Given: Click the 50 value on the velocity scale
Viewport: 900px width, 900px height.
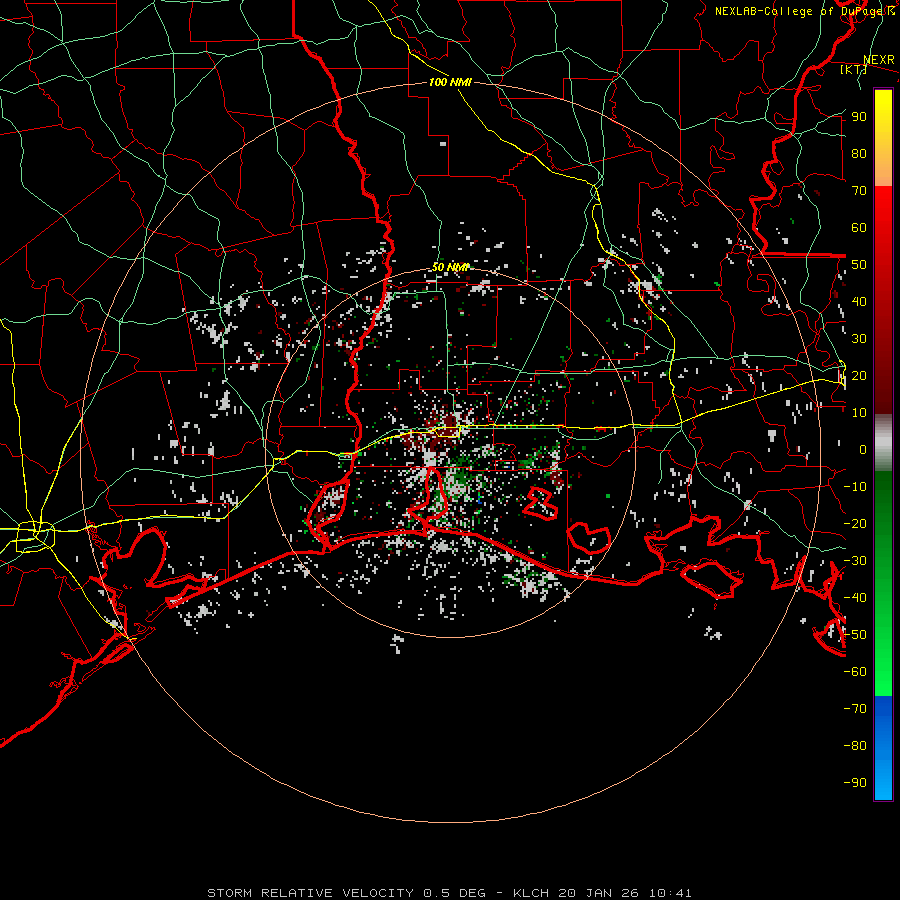Looking at the screenshot, I should click(x=859, y=265).
